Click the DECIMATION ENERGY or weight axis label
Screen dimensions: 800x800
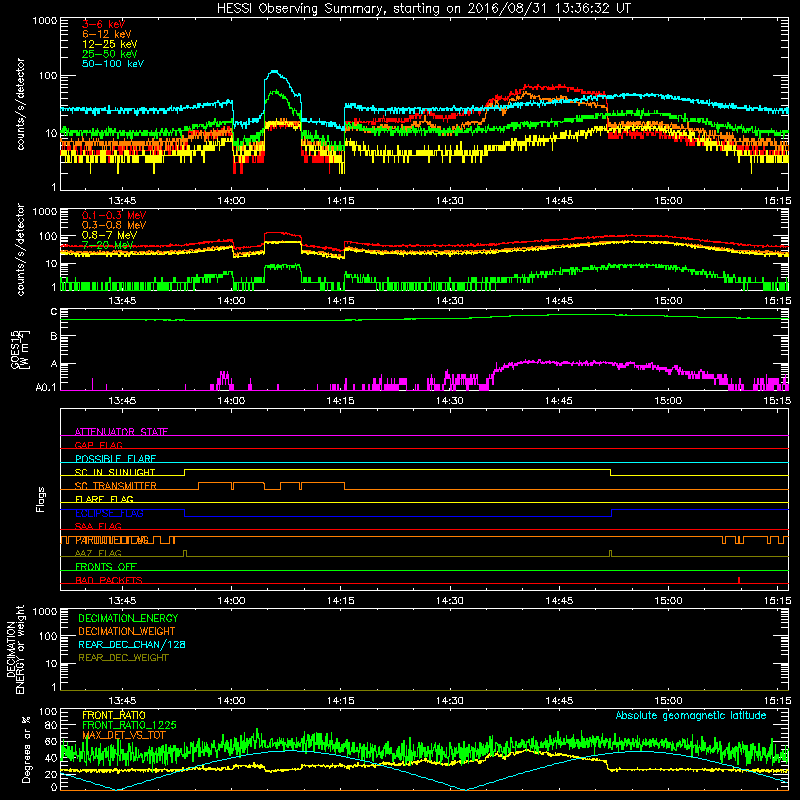point(15,649)
